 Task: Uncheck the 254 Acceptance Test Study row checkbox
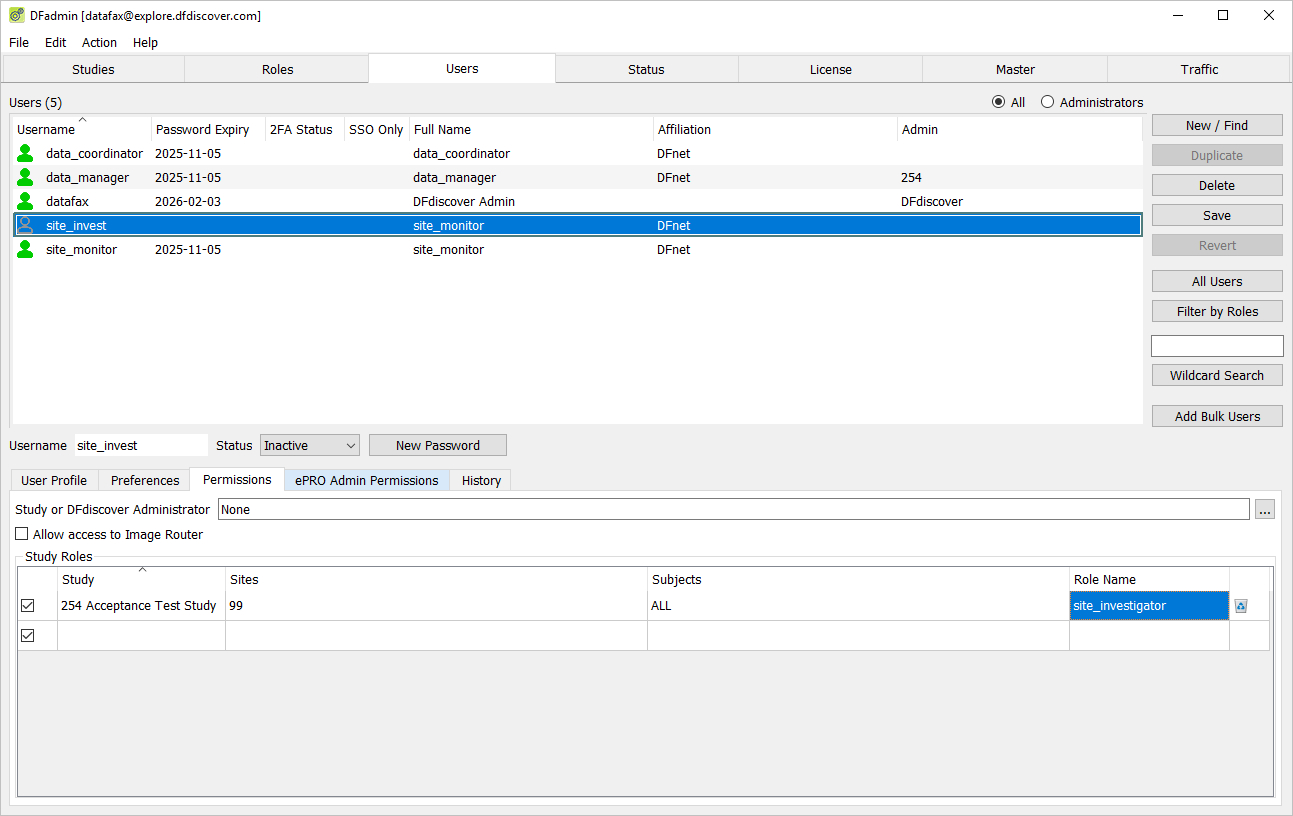[28, 606]
